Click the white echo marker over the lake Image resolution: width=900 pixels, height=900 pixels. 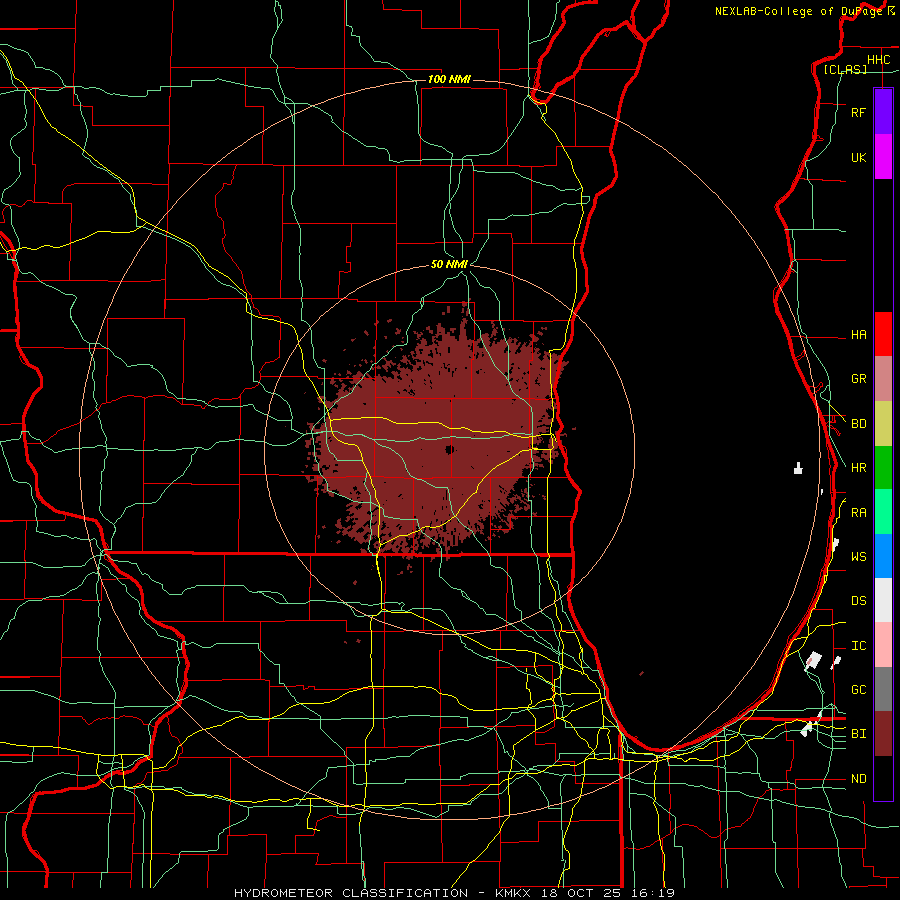(798, 468)
